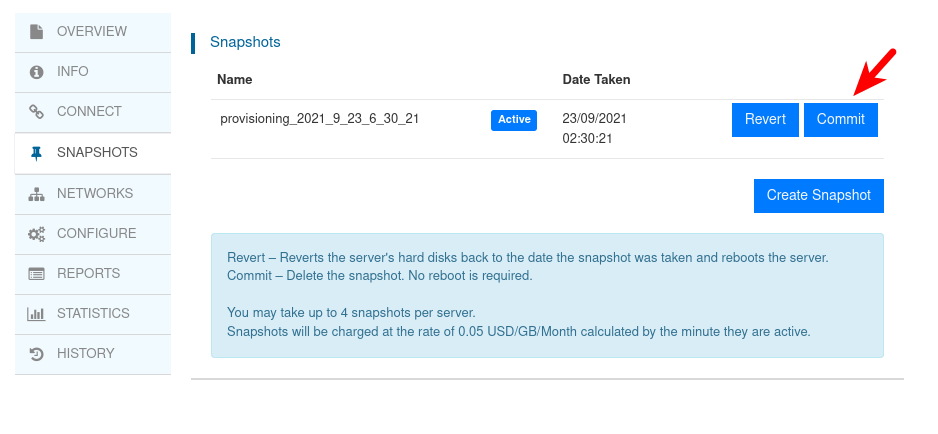The width and height of the screenshot is (938, 434).
Task: Revert the provisioning snapshot
Action: pyautogui.click(x=765, y=120)
